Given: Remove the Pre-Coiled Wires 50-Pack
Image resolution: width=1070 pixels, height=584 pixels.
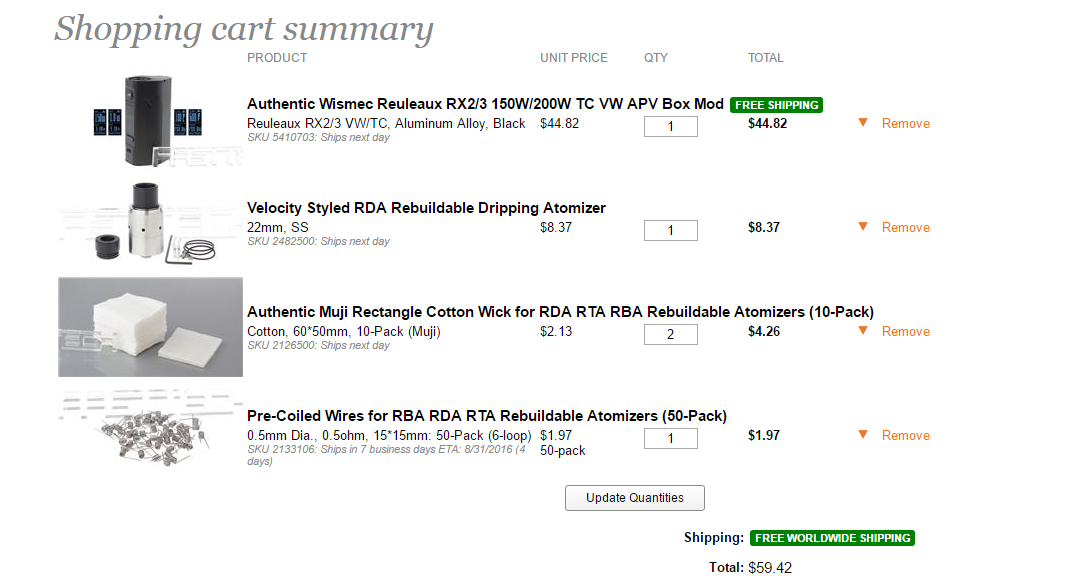Looking at the screenshot, I should [906, 435].
